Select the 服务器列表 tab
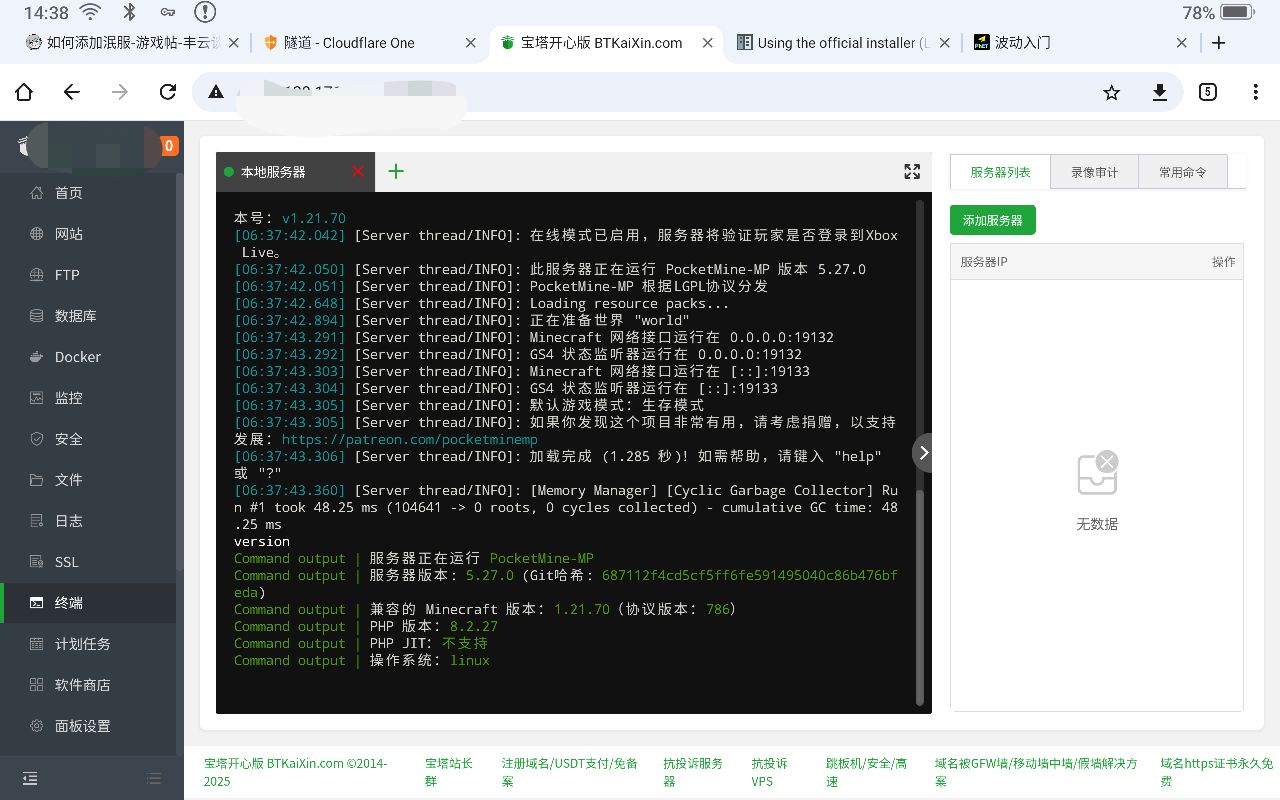Image resolution: width=1280 pixels, height=800 pixels. click(1000, 172)
